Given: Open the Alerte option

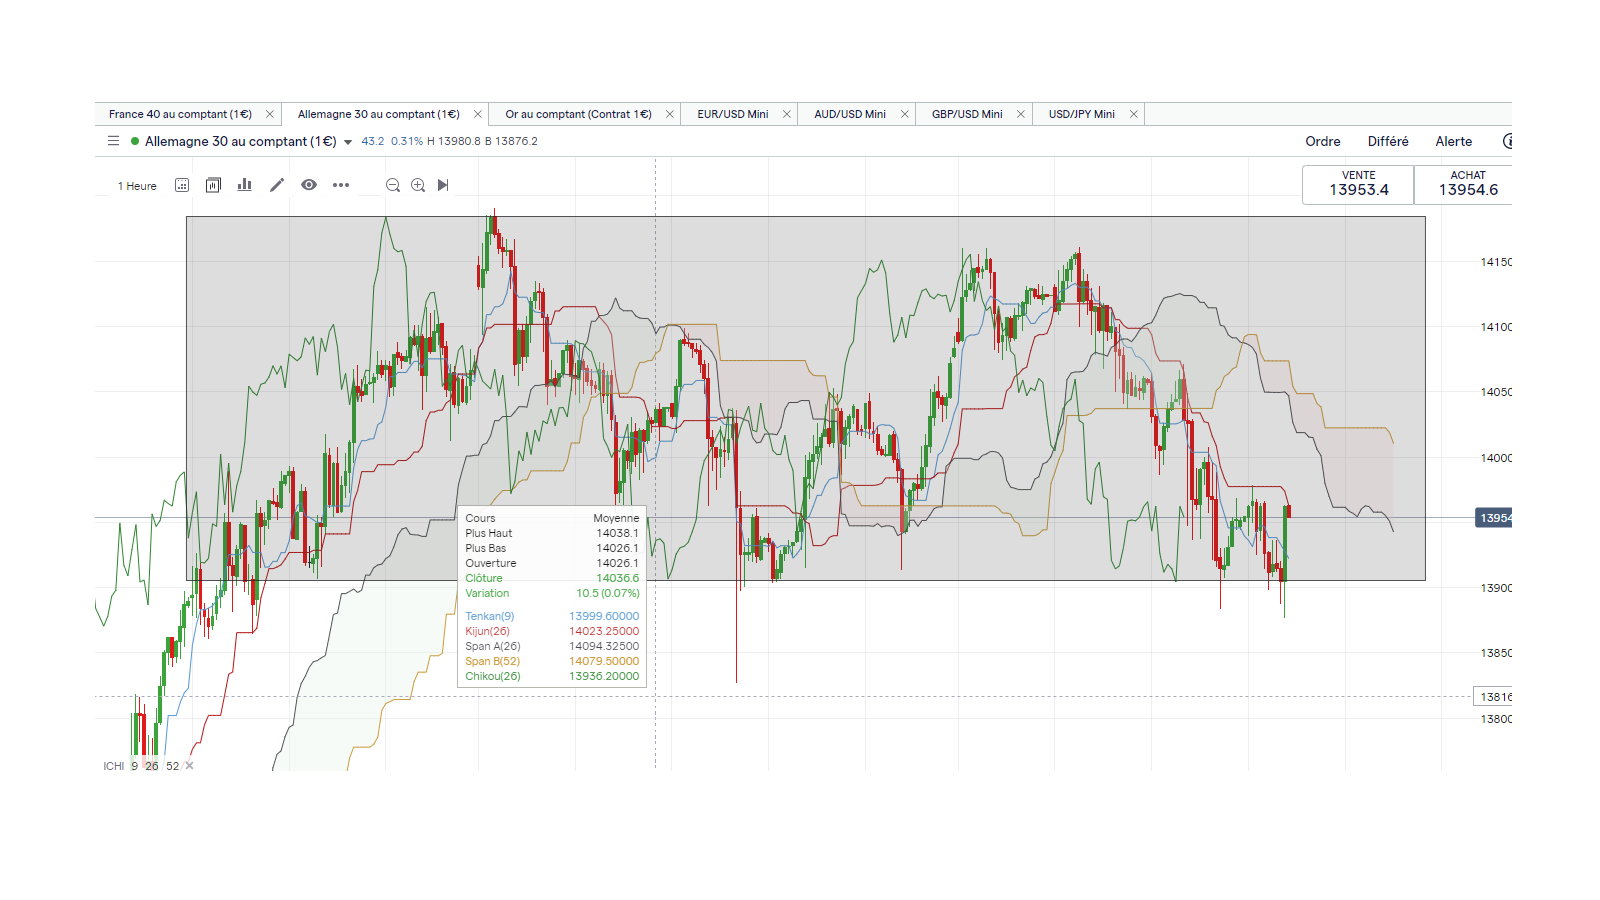Looking at the screenshot, I should [x=1453, y=141].
